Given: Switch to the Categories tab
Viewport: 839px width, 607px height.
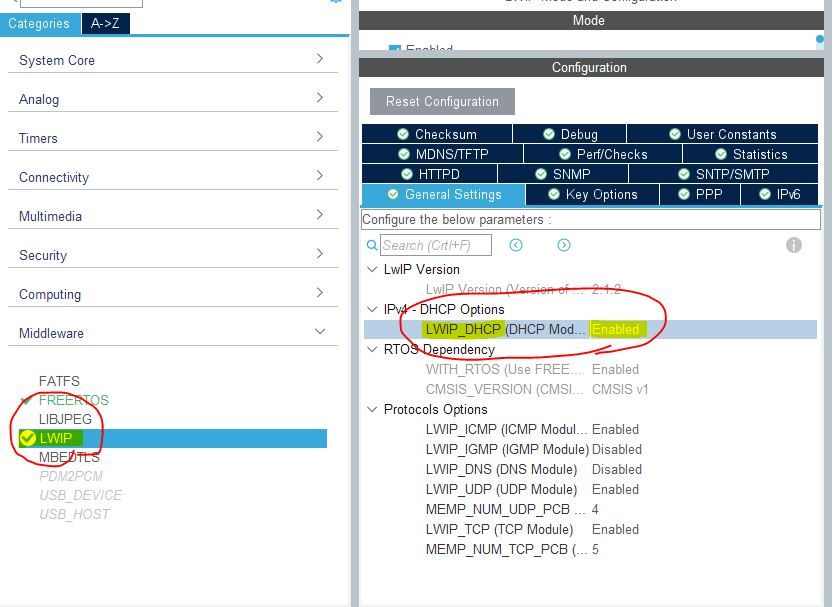Looking at the screenshot, I should [40, 24].
